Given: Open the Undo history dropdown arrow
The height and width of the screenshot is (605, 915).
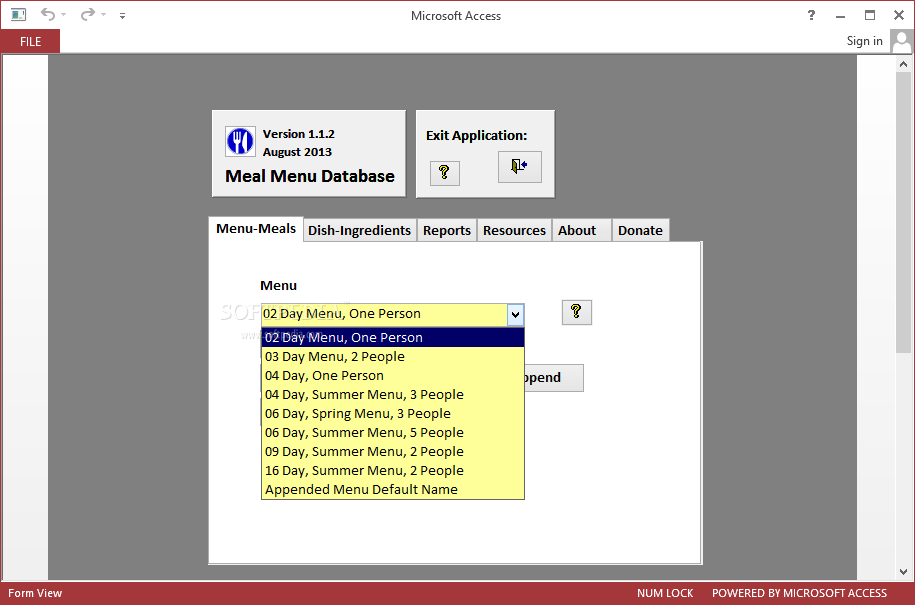Looking at the screenshot, I should [x=64, y=15].
